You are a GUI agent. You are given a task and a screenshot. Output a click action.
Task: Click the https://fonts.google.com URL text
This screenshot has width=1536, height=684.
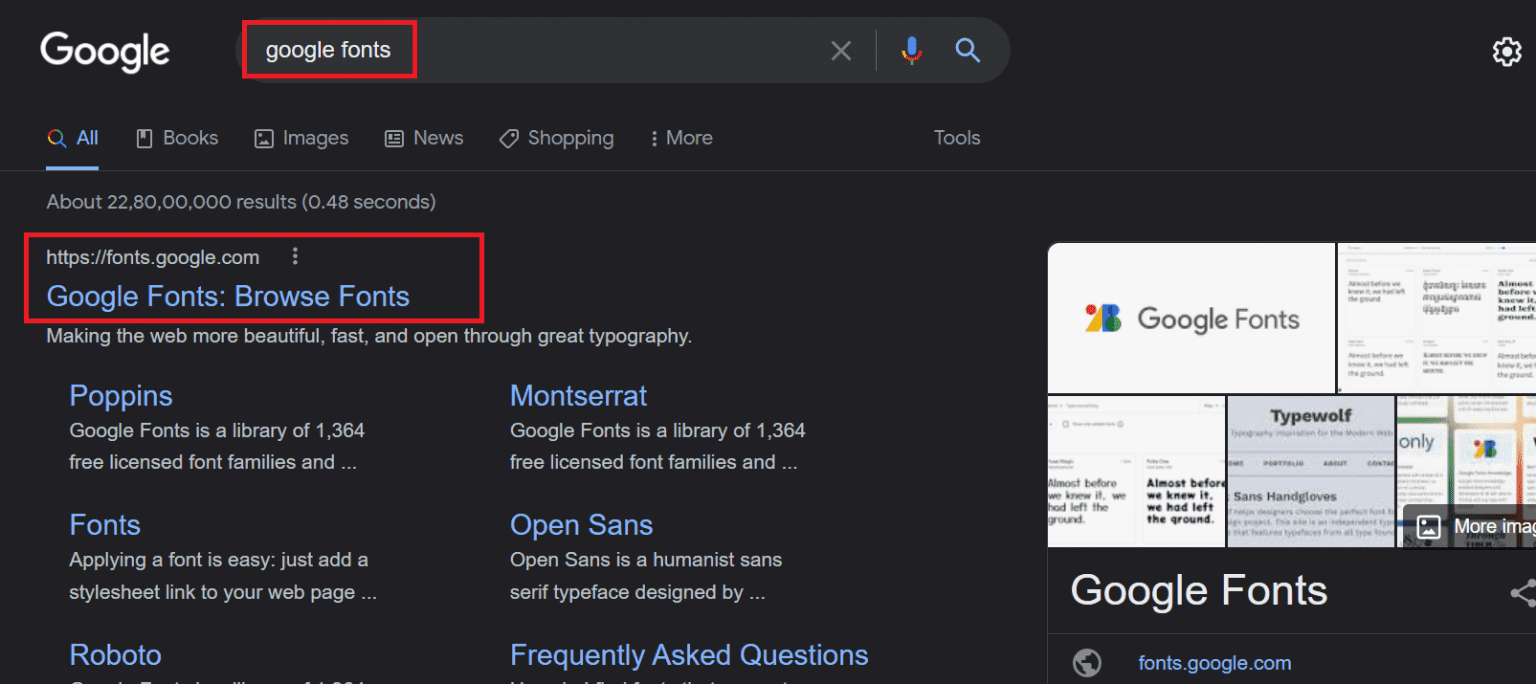(153, 257)
